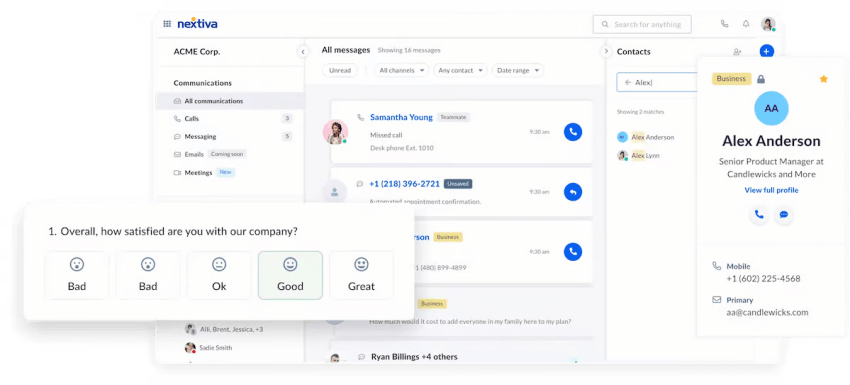
Task: Select the Good satisfaction rating
Action: click(x=290, y=275)
